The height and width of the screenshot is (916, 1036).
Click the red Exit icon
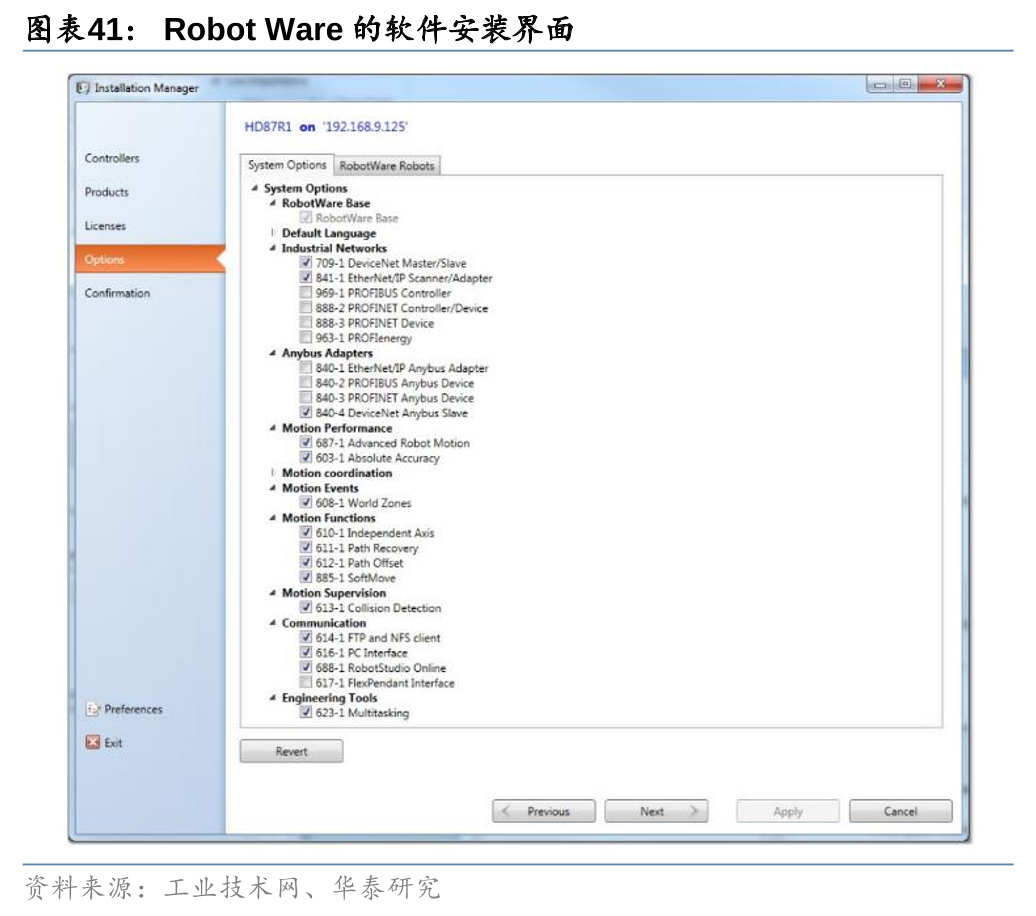(92, 742)
